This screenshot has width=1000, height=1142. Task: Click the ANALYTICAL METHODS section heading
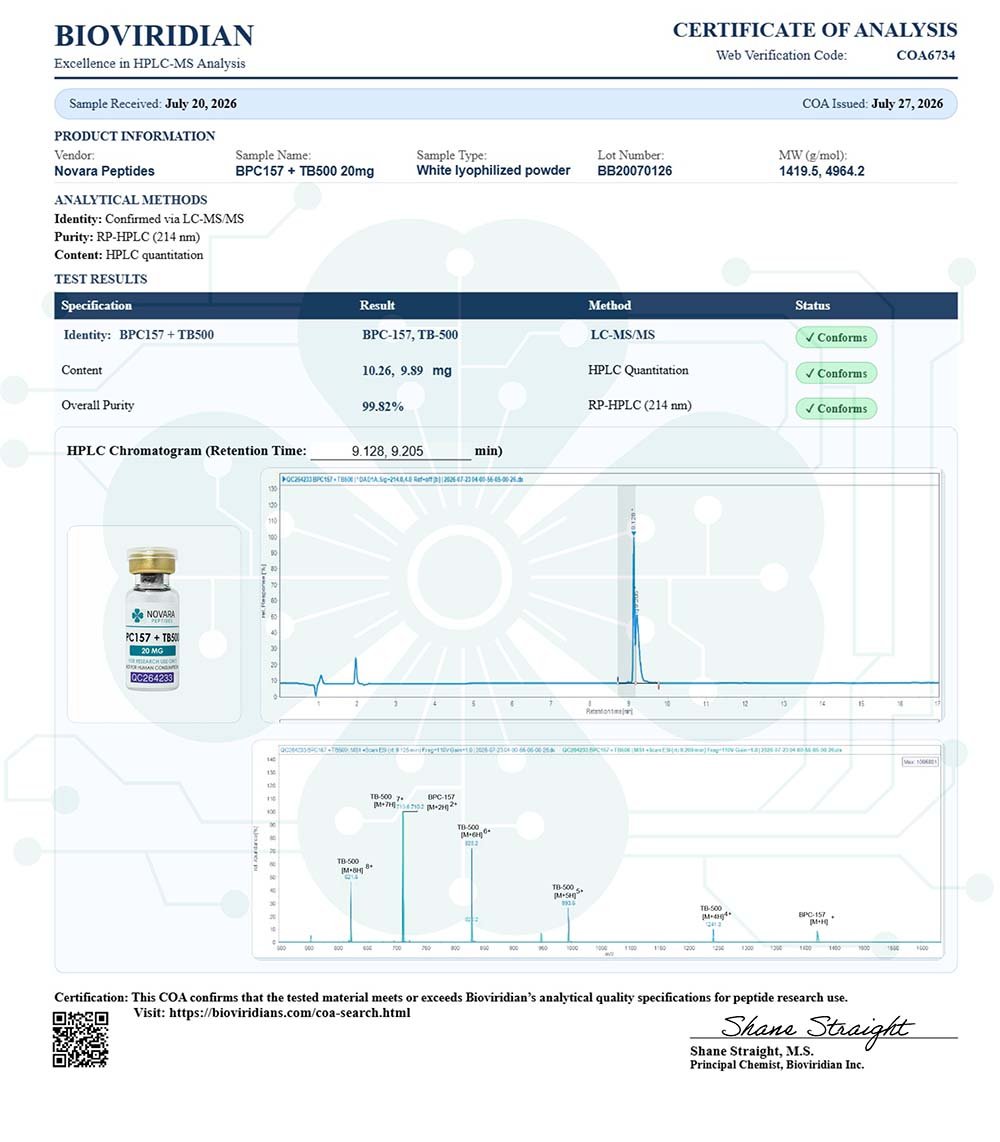130,200
